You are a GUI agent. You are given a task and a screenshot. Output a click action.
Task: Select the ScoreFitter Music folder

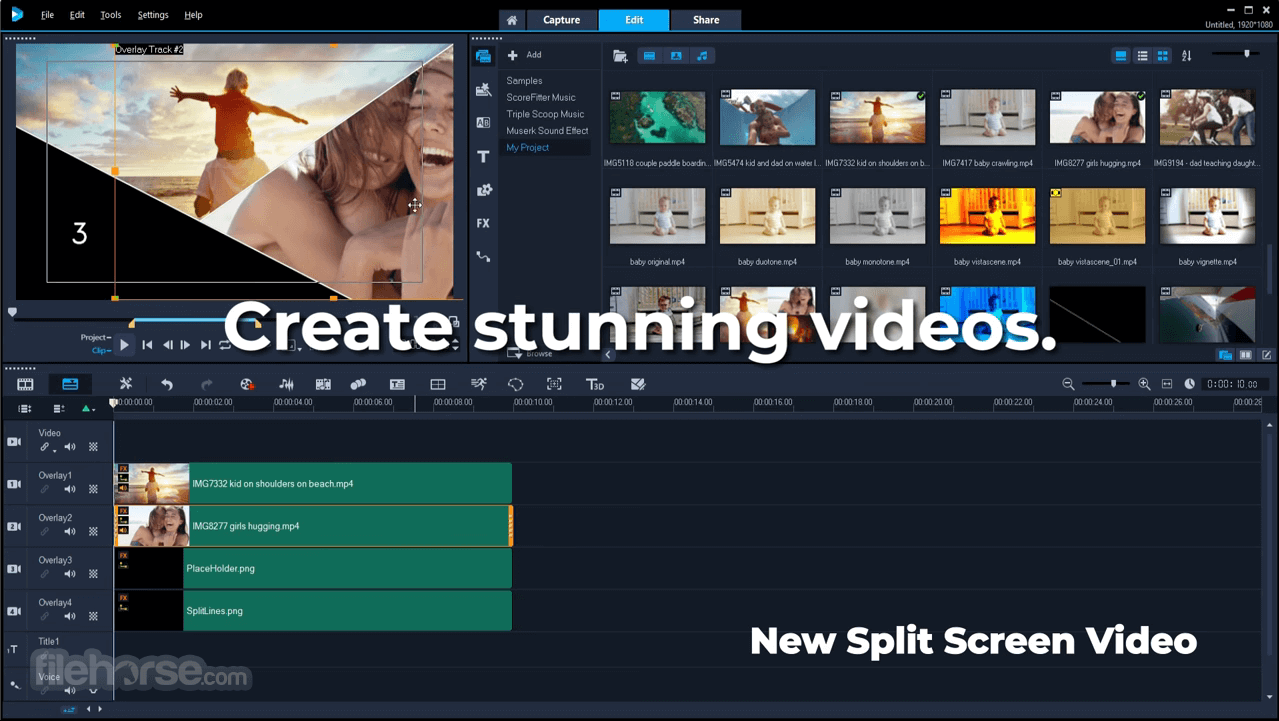[541, 97]
